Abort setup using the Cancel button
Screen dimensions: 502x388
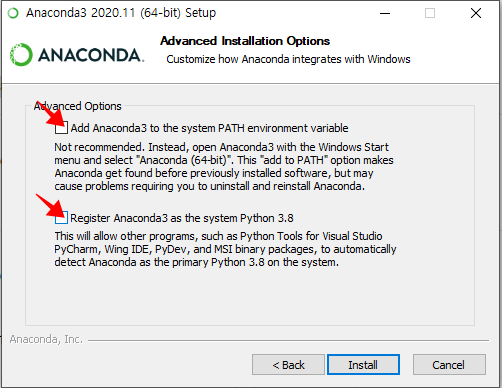coord(449,365)
